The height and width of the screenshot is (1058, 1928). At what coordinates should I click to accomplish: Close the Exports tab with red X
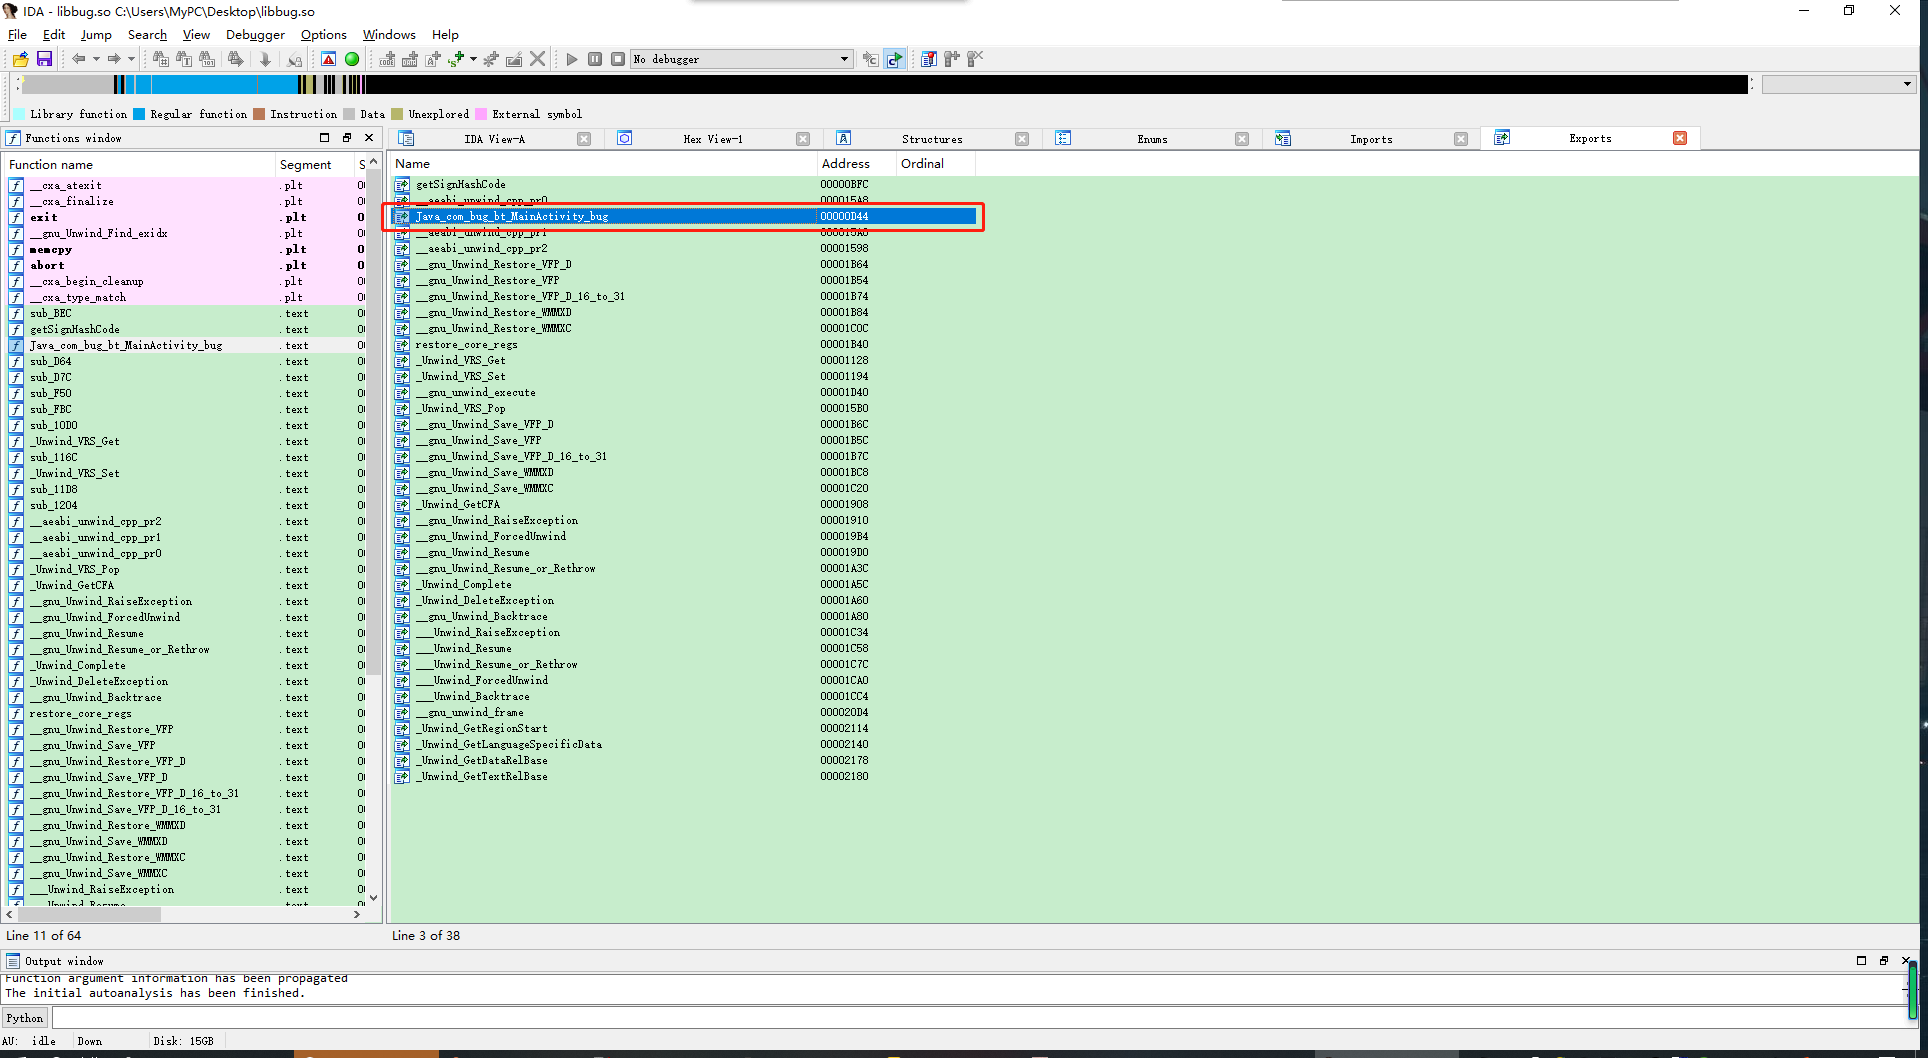point(1680,138)
